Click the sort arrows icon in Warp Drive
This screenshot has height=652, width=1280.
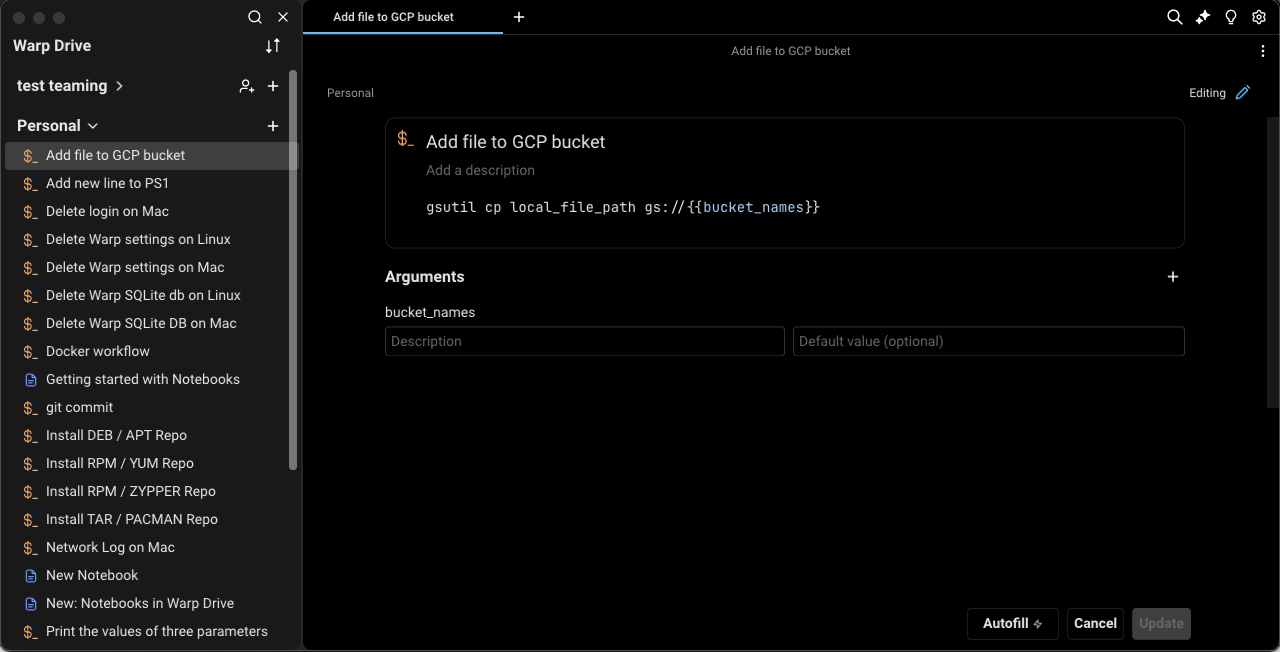[272, 46]
